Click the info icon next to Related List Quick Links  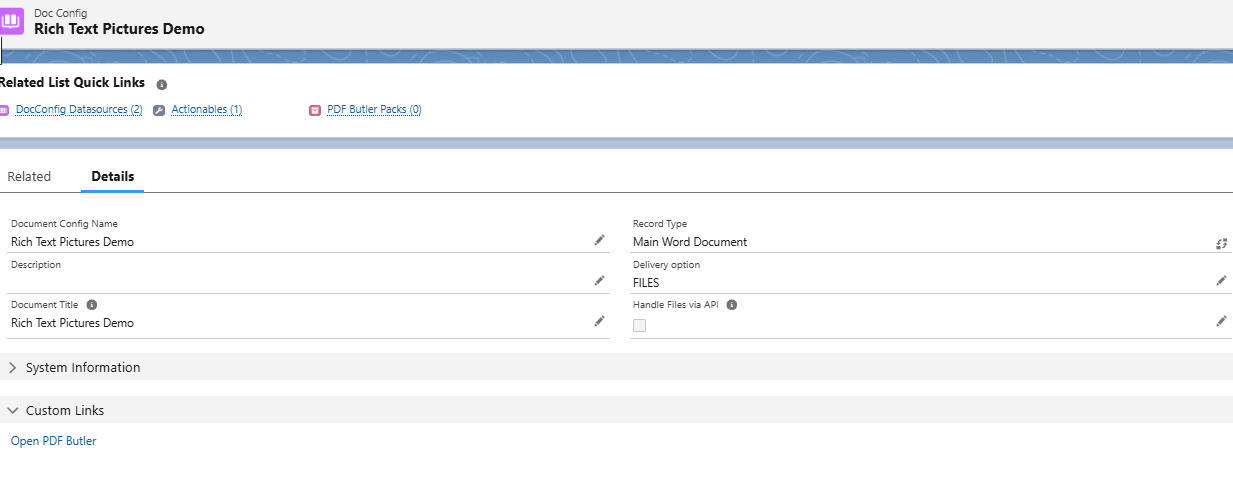tap(162, 85)
